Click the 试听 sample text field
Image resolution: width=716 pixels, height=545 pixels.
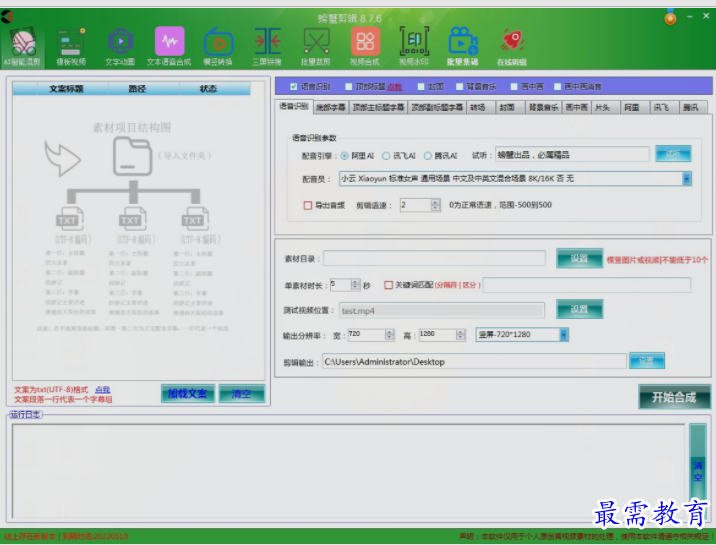(x=572, y=155)
